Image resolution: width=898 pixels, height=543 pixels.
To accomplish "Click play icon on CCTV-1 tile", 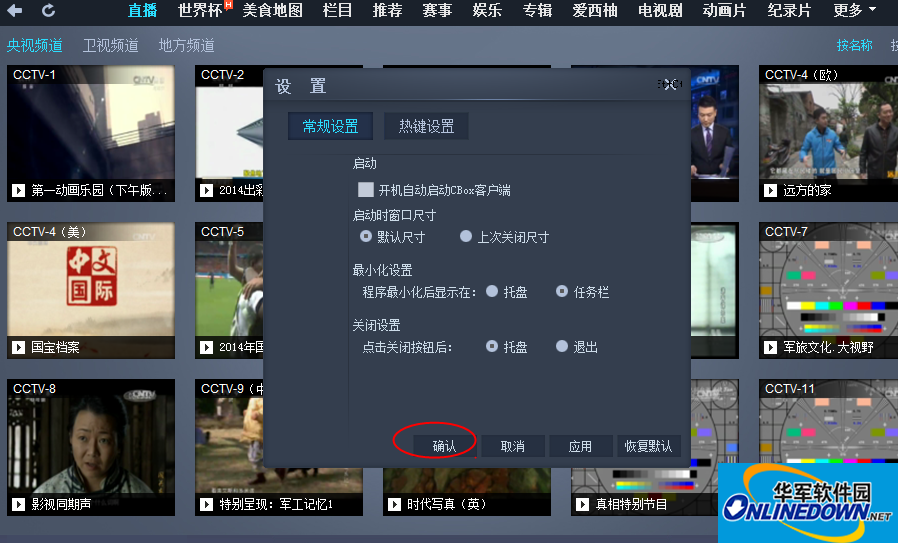I will (x=18, y=190).
